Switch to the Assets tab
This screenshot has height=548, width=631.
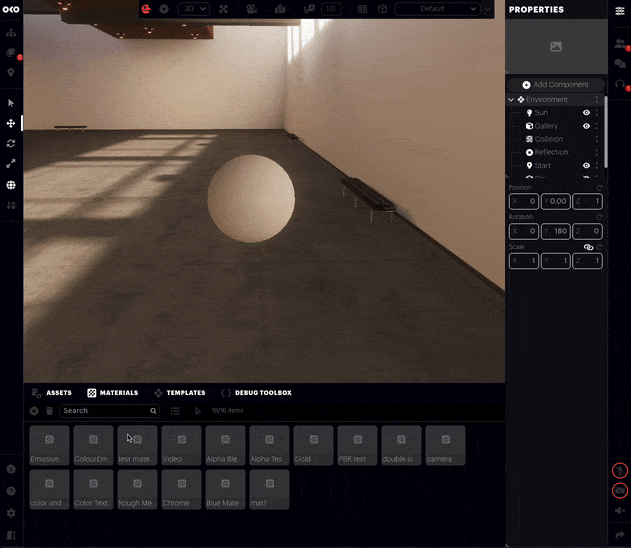click(x=52, y=393)
